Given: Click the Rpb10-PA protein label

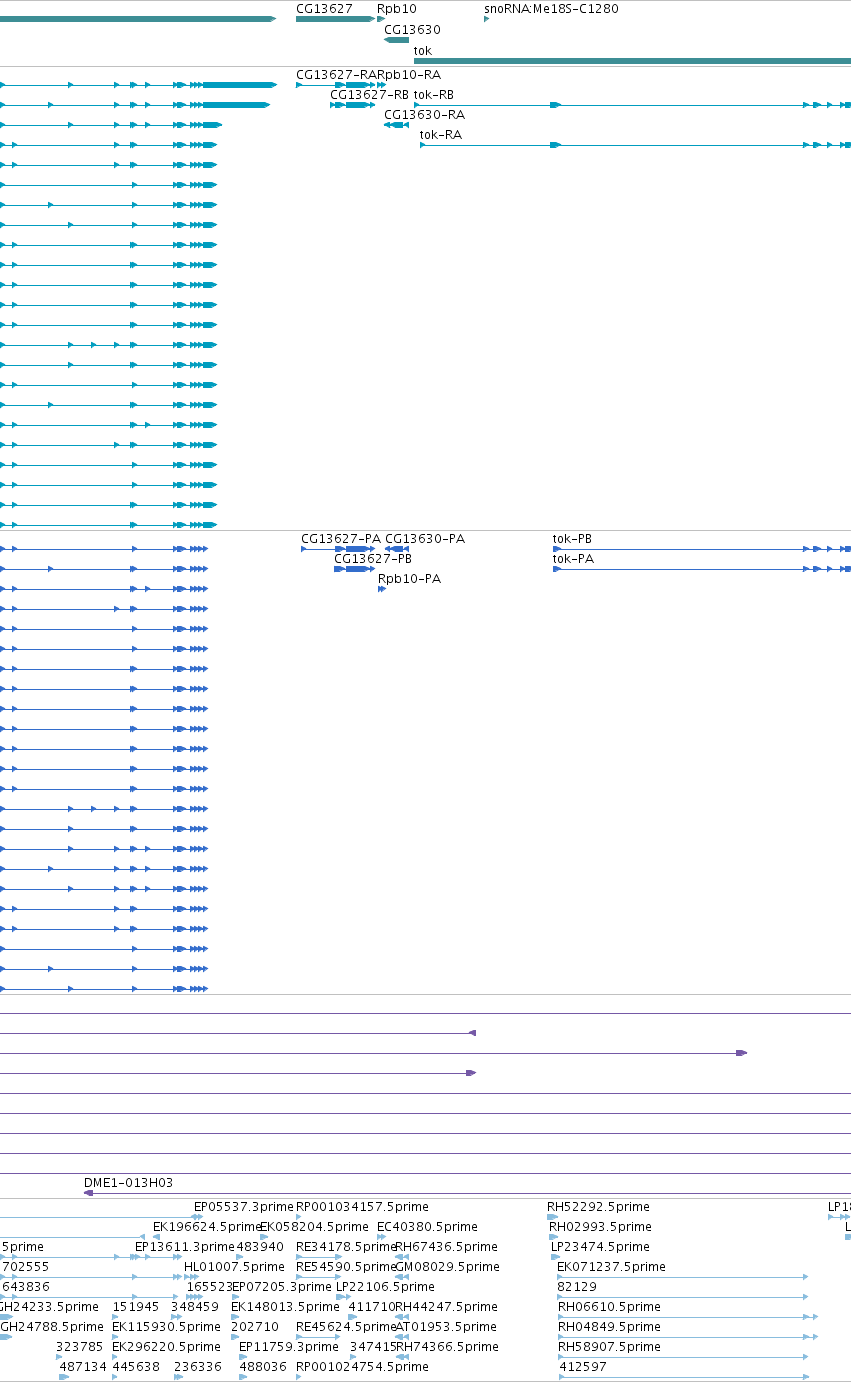Looking at the screenshot, I should click(409, 578).
